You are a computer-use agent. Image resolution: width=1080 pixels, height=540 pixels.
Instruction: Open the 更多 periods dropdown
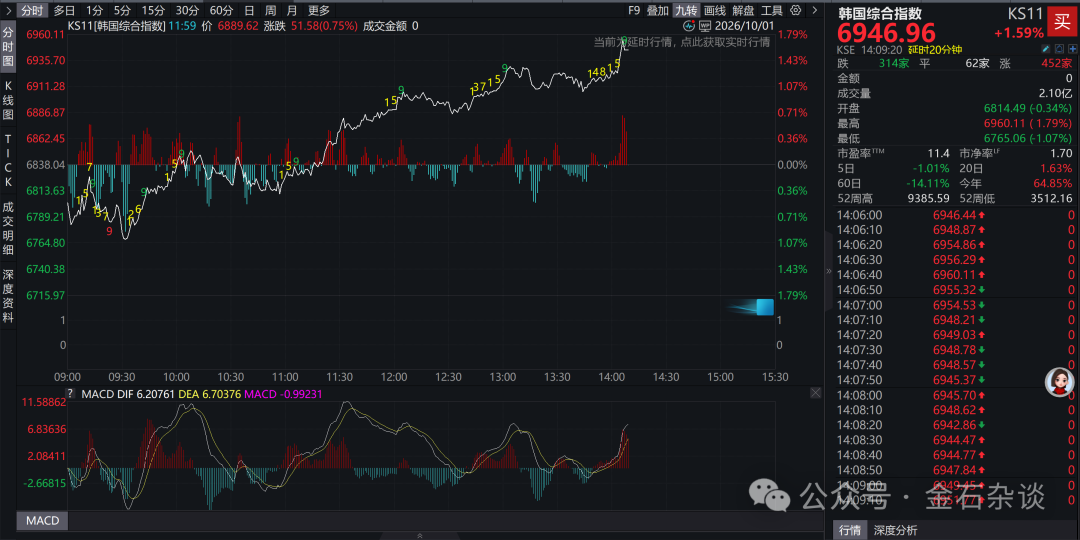[319, 10]
